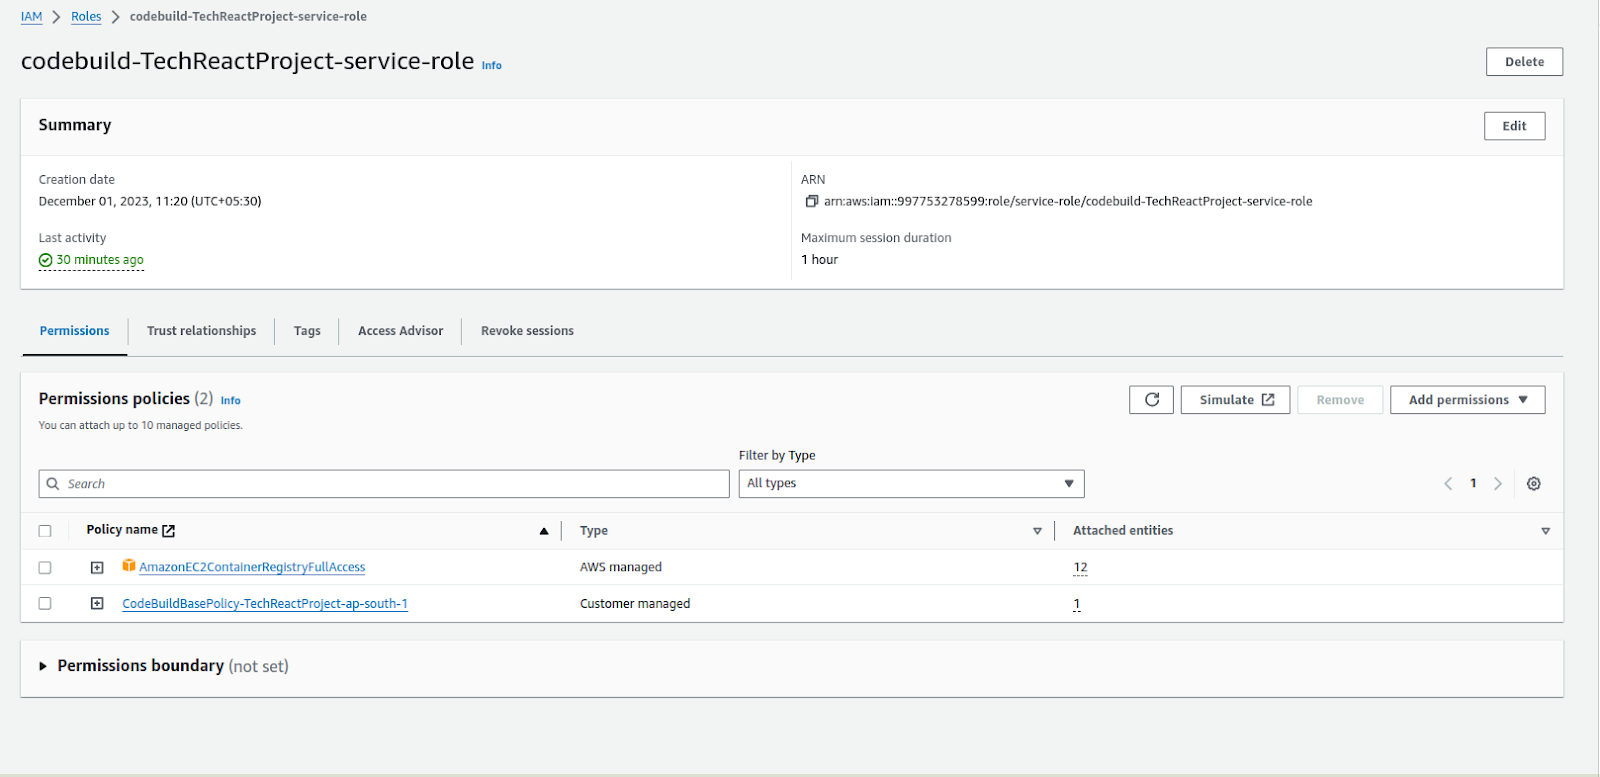Click the Remove policy button
The width and height of the screenshot is (1600, 777).
(x=1340, y=400)
